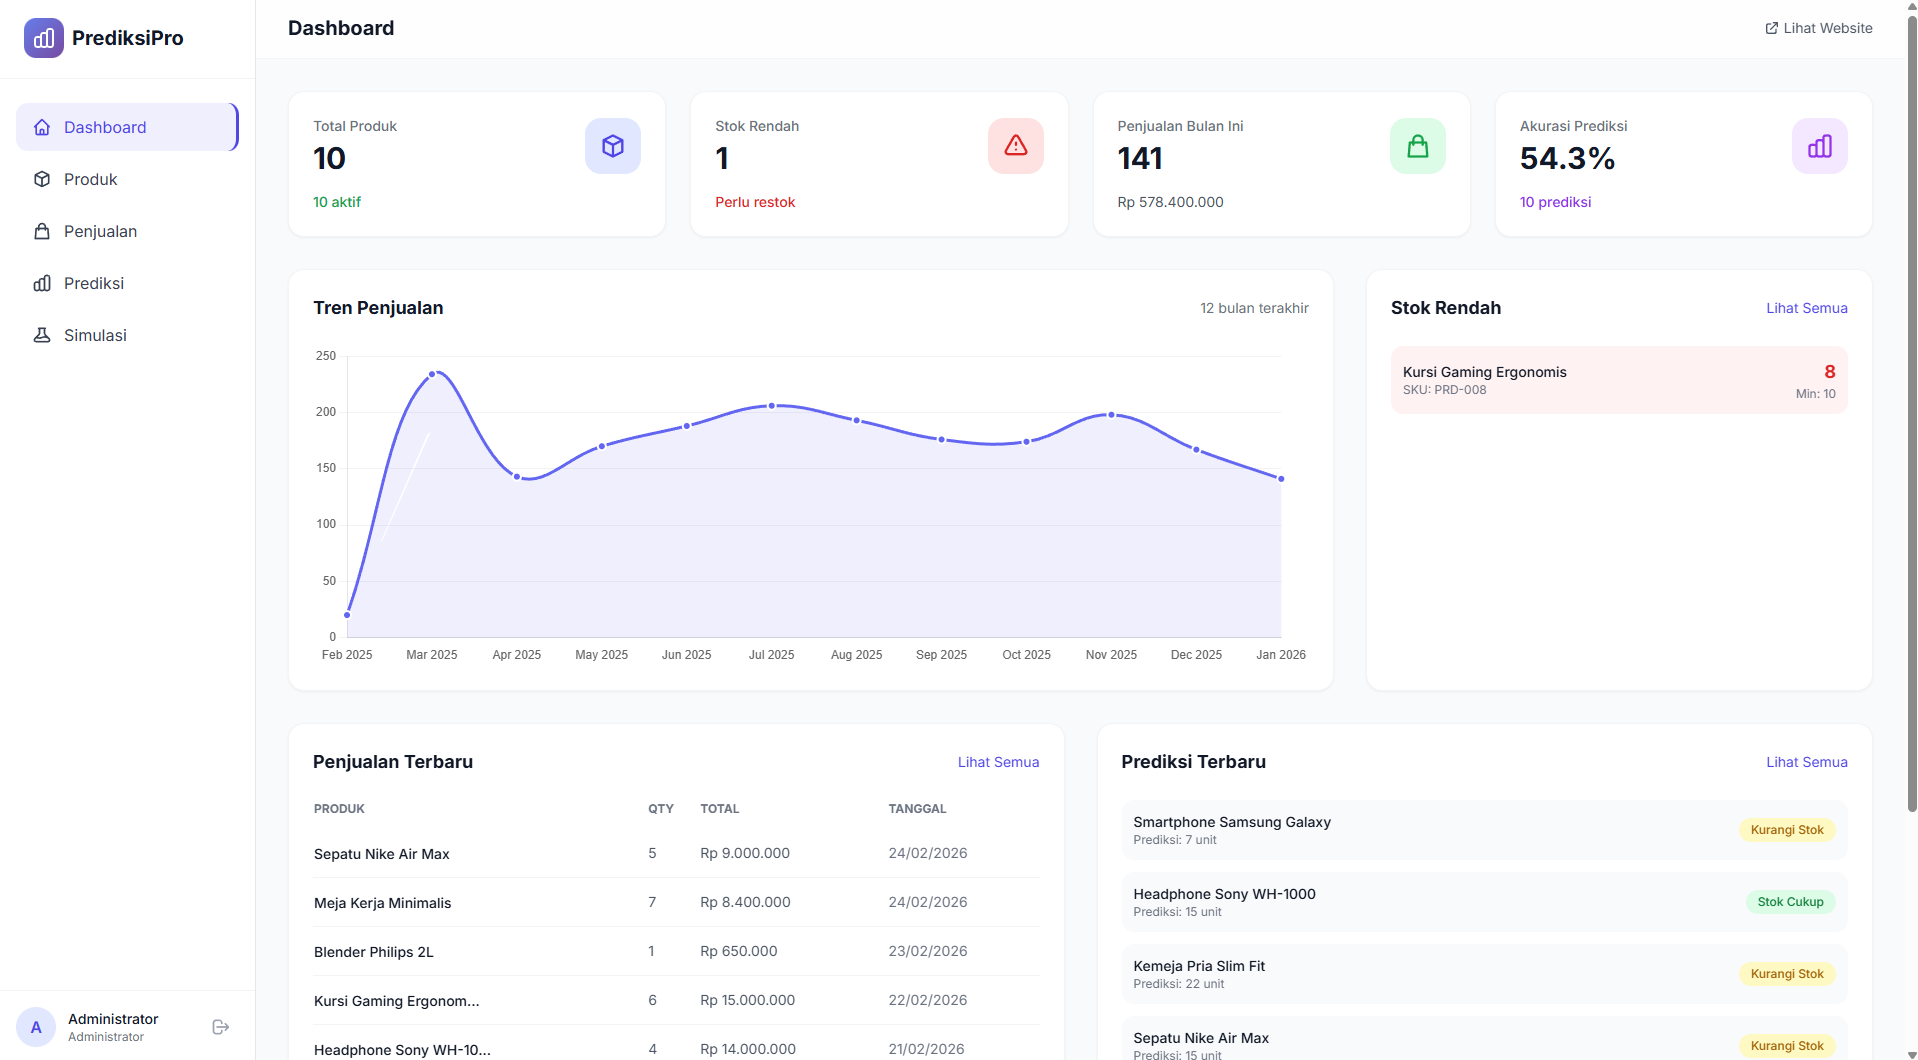Select Simulasi in the sidebar
The image size is (1918, 1060).
click(x=95, y=335)
